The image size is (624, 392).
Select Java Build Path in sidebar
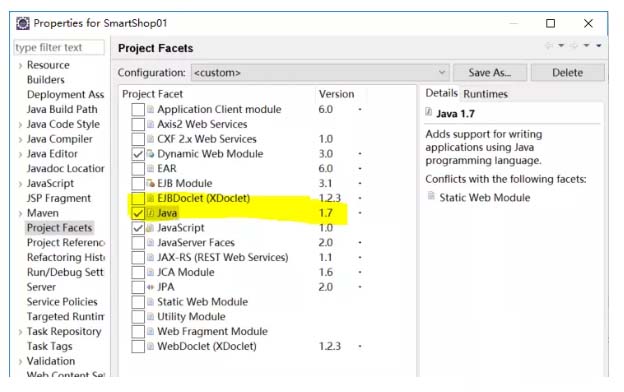[62, 109]
